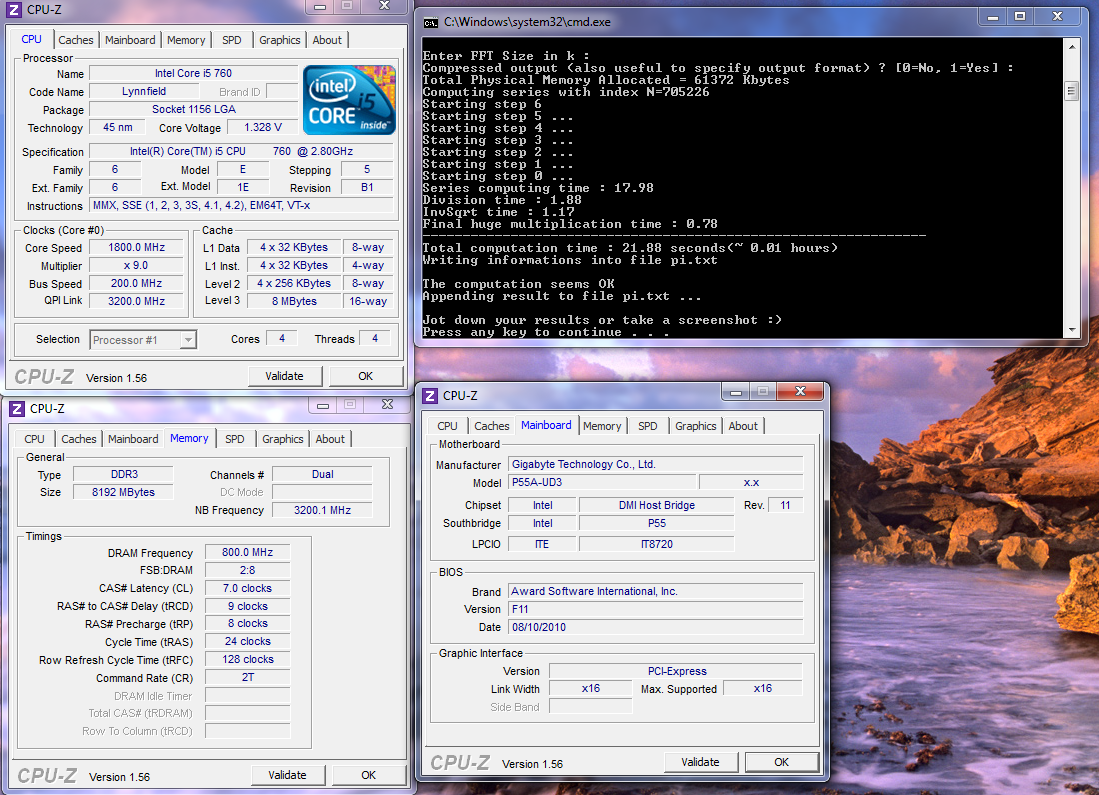The image size is (1099, 795).
Task: Open Caches tab in the Memory CPU-Z window
Action: coord(78,439)
